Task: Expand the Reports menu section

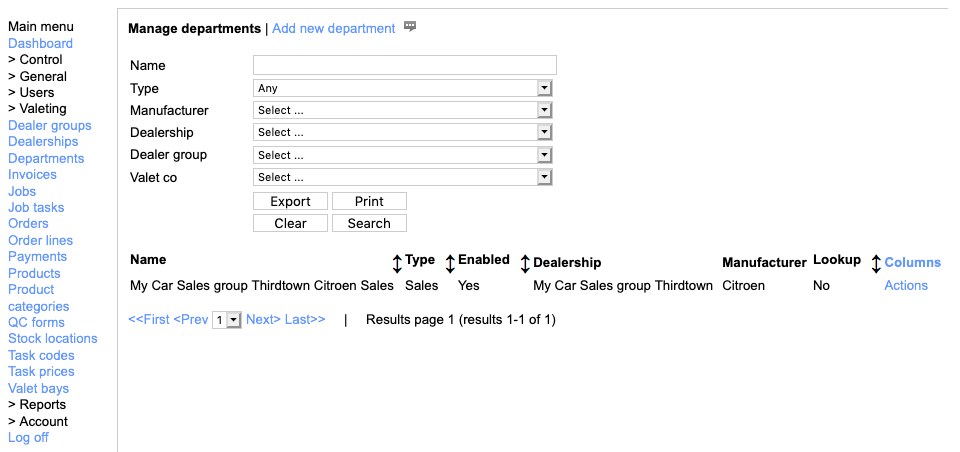Action: tap(37, 405)
